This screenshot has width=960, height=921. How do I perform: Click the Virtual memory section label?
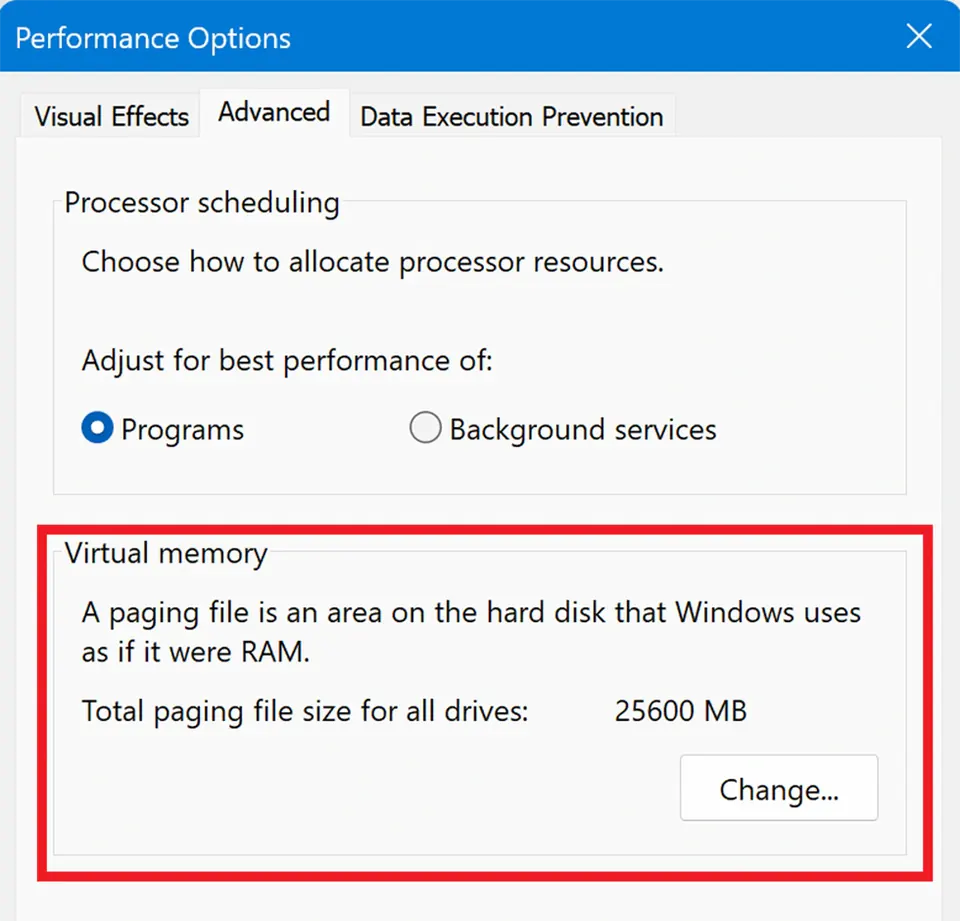(165, 553)
